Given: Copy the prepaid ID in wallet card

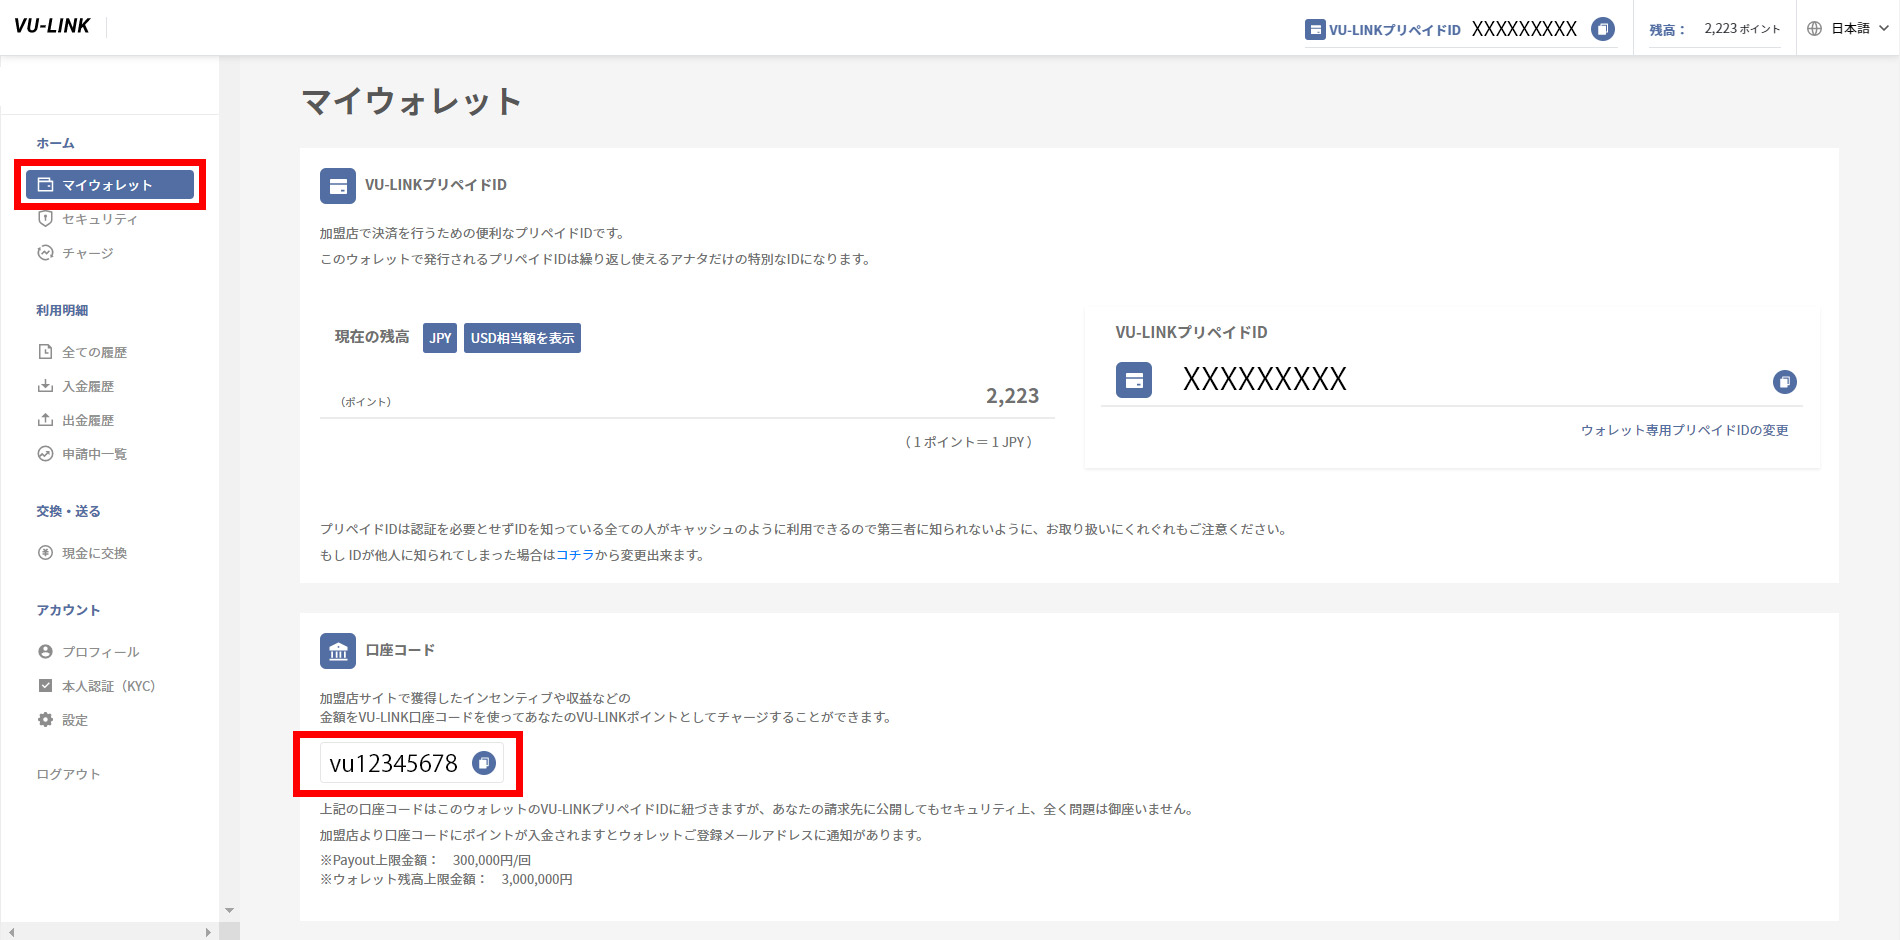Looking at the screenshot, I should [1785, 381].
